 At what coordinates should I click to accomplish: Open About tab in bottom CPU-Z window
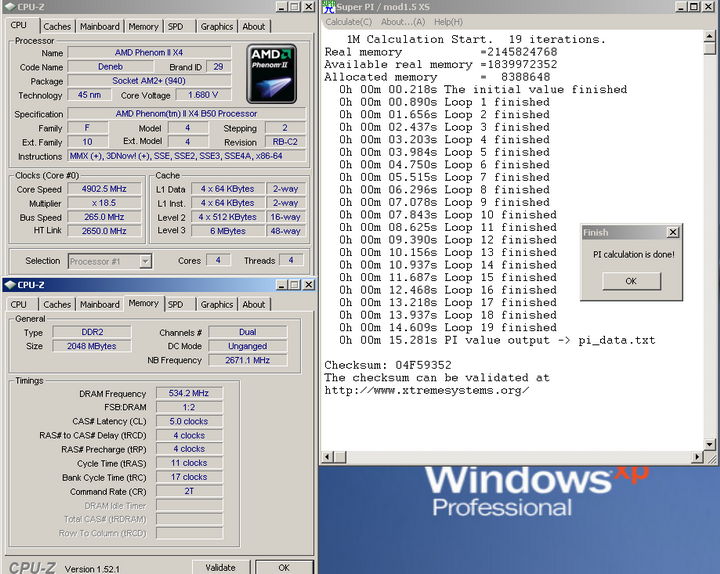click(x=253, y=304)
